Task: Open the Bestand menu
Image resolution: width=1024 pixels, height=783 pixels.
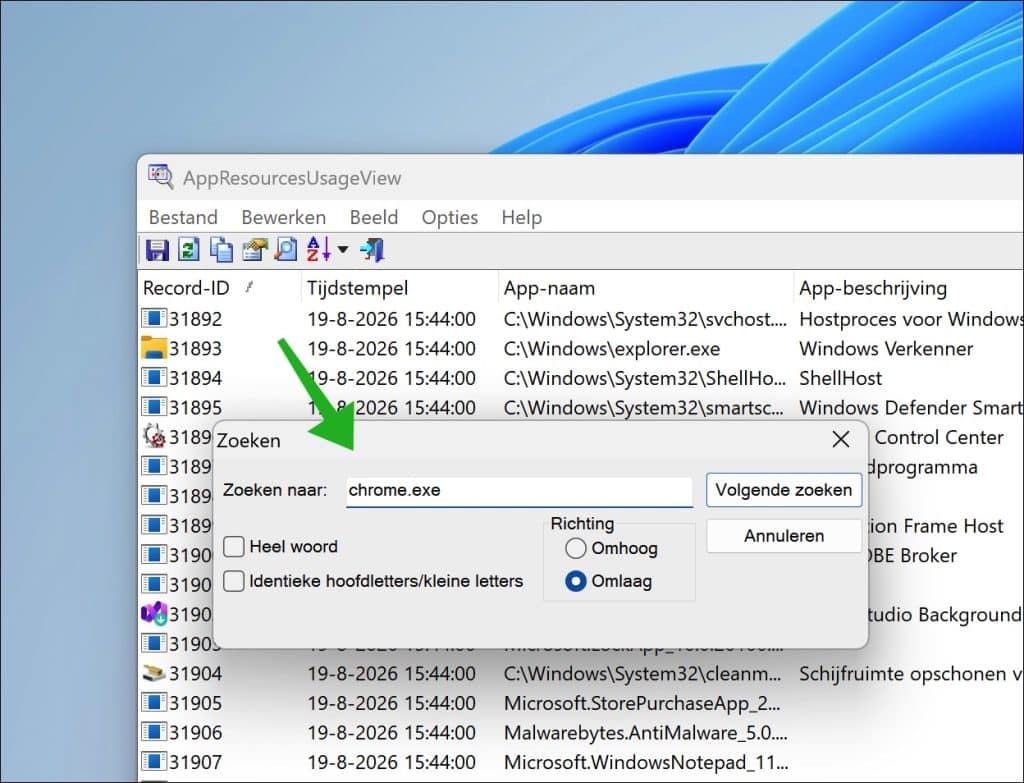Action: pyautogui.click(x=184, y=217)
